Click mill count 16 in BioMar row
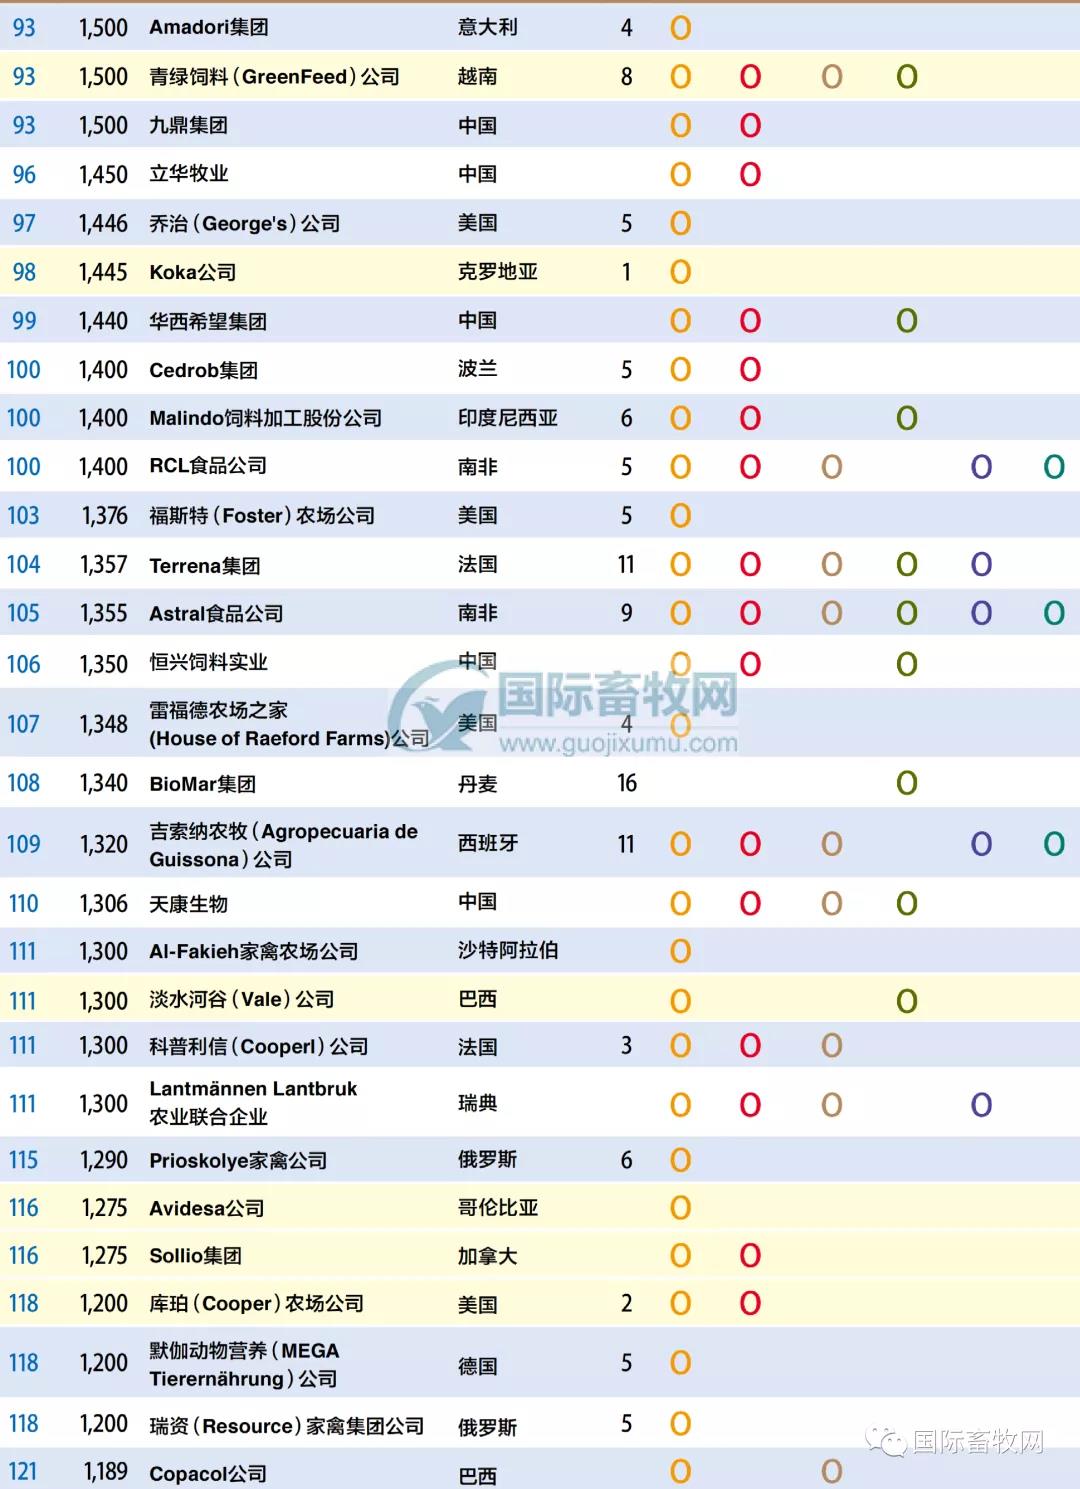The height and width of the screenshot is (1489, 1080). [627, 783]
